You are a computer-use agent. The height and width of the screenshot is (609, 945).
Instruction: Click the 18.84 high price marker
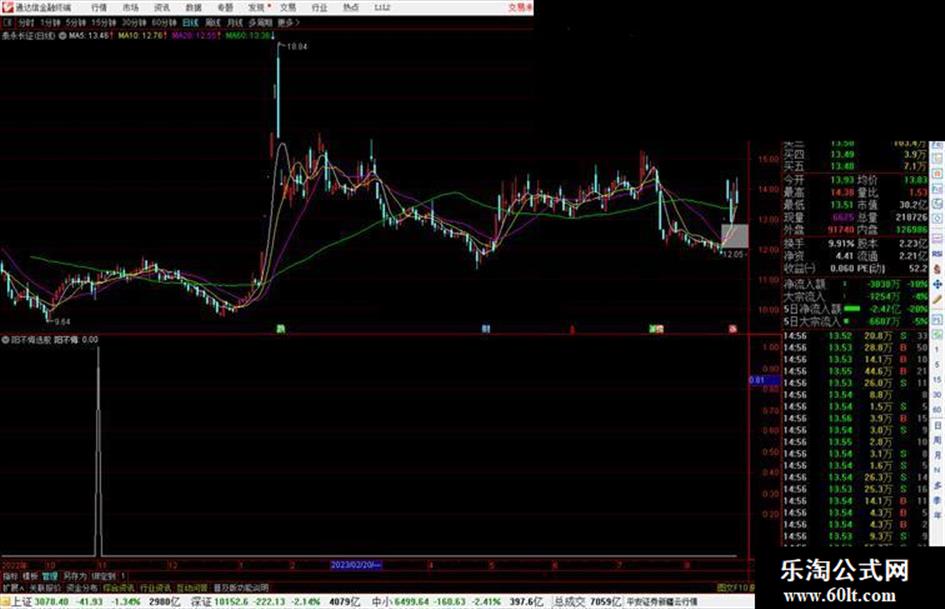coord(297,46)
